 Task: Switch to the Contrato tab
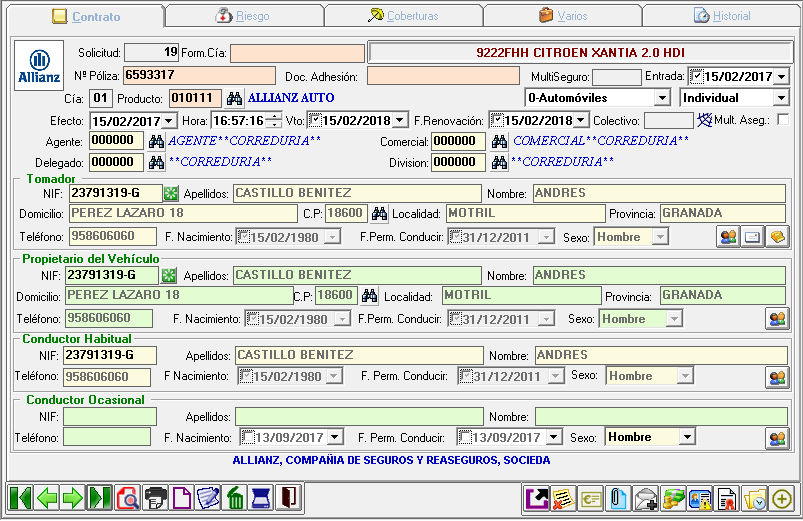coord(86,16)
